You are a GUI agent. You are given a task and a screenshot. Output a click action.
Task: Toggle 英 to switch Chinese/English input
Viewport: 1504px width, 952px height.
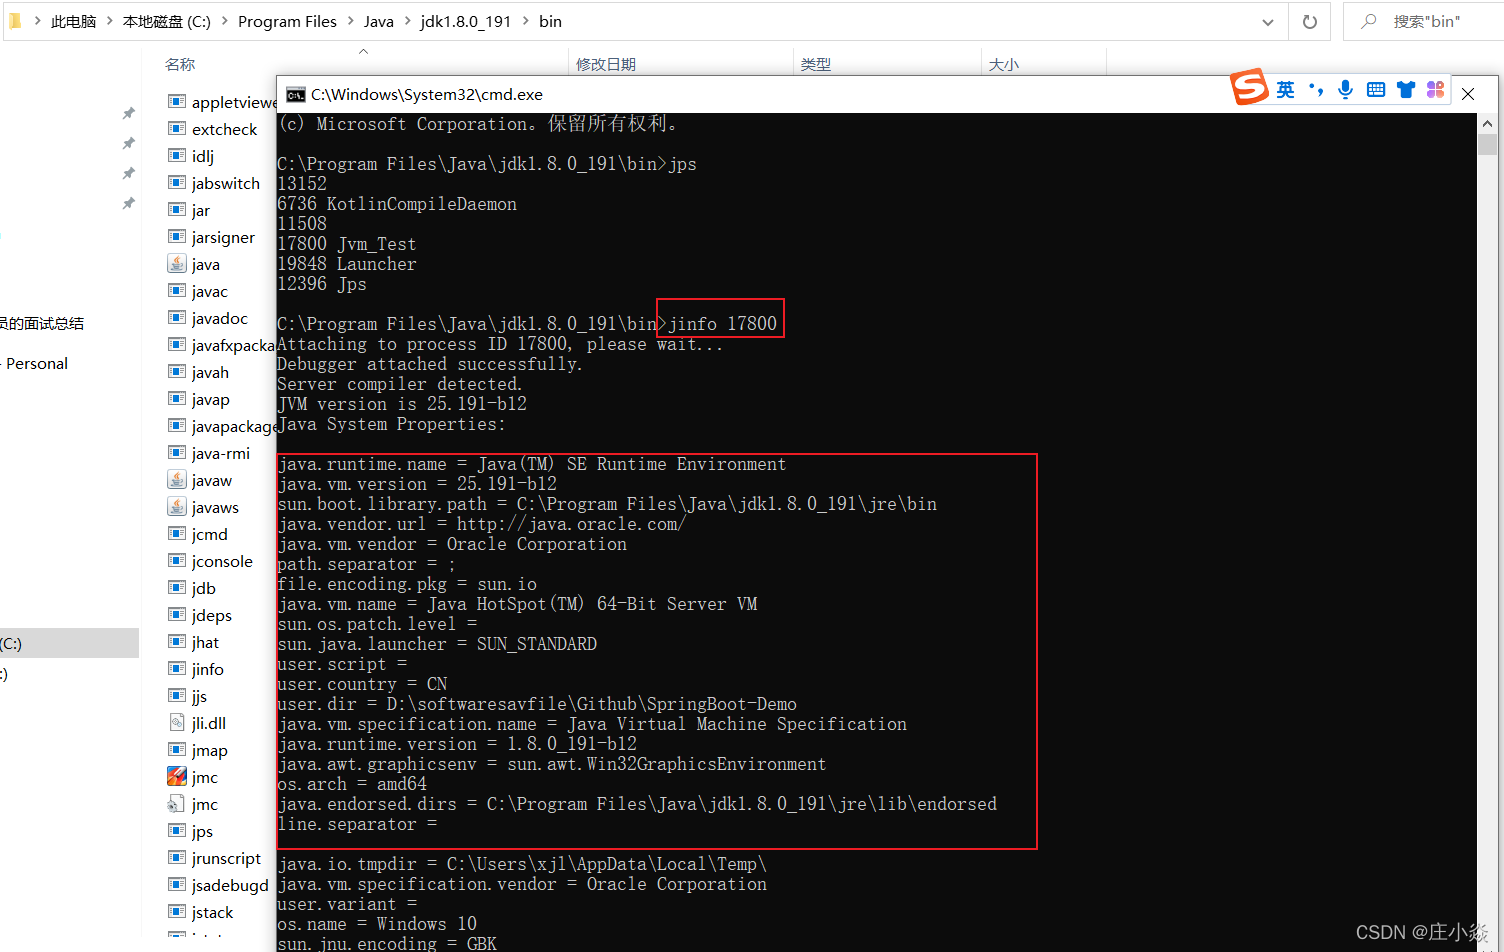(1284, 89)
